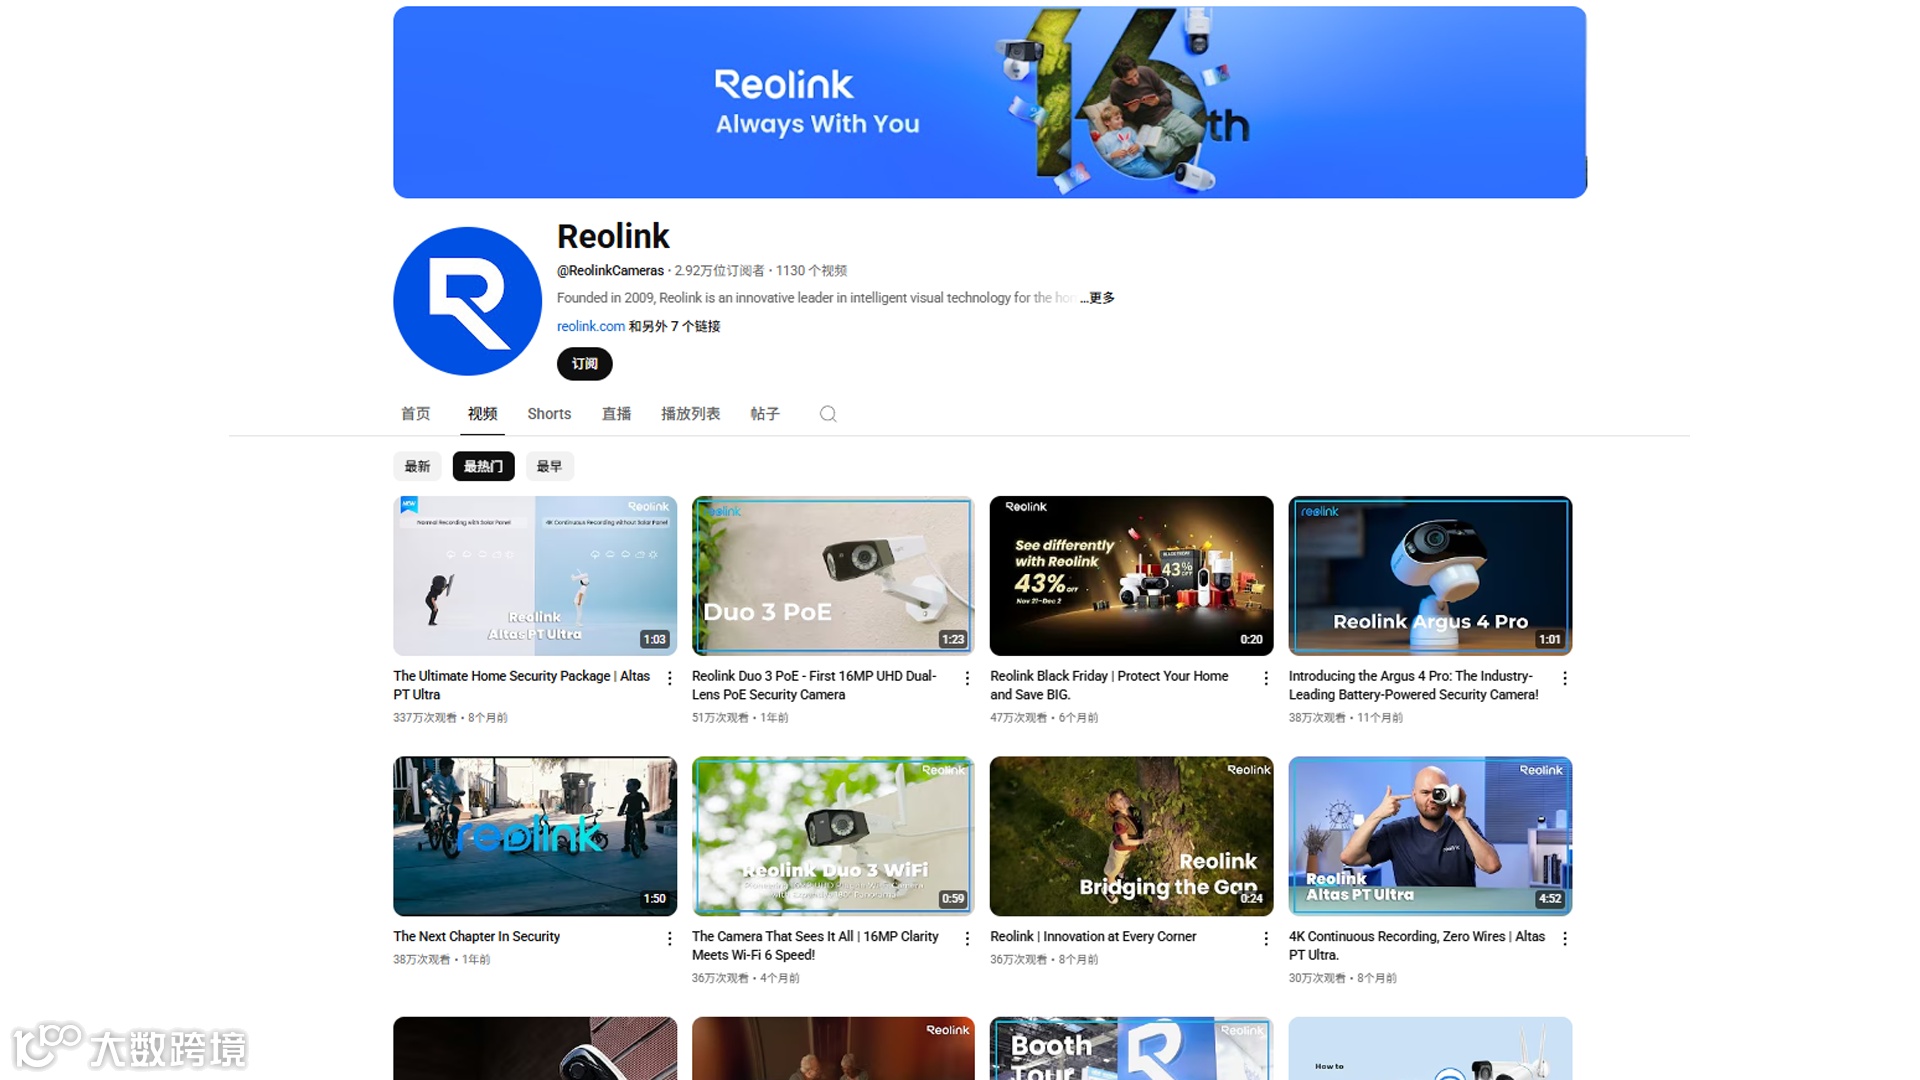The width and height of the screenshot is (1920, 1080).
Task: Open options menu for Argus 4 Pro video
Action: coord(1564,678)
